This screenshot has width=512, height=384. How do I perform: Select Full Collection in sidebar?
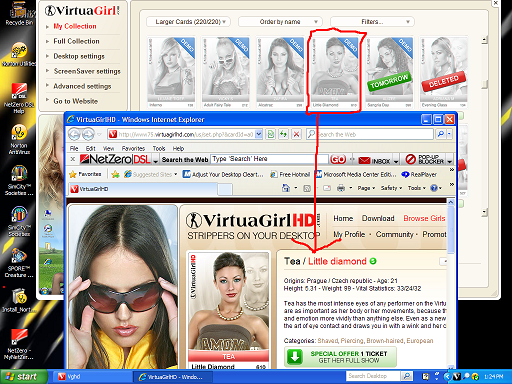point(76,41)
